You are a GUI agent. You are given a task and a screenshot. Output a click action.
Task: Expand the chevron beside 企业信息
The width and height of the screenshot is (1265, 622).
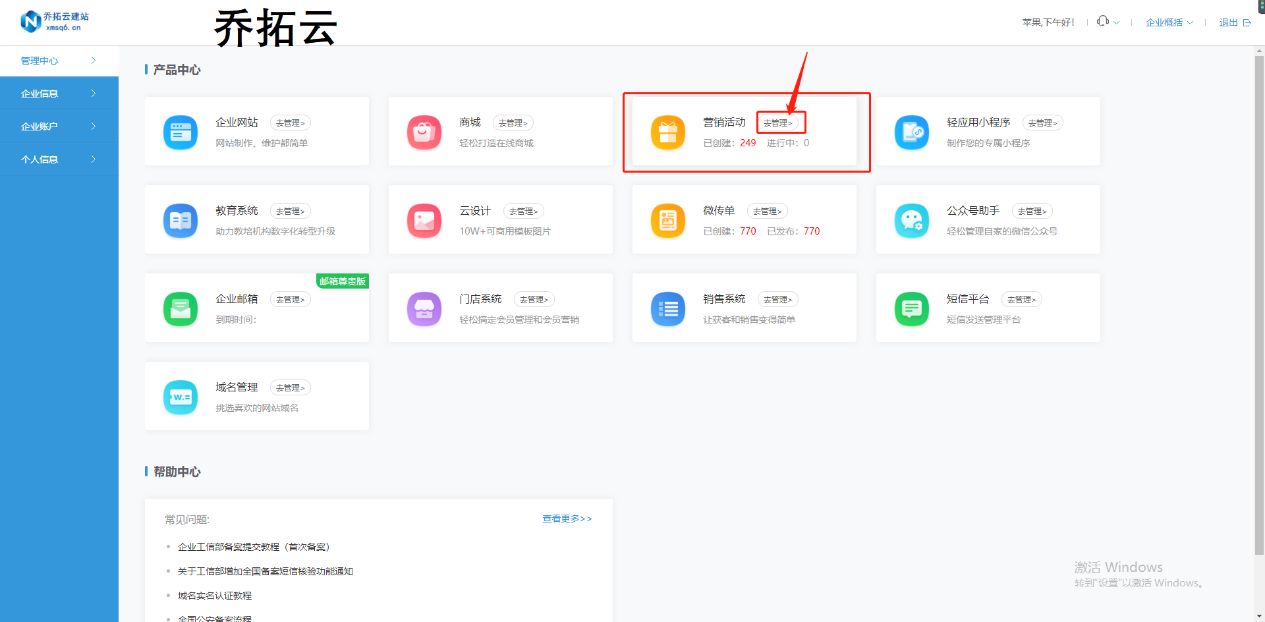click(x=93, y=93)
